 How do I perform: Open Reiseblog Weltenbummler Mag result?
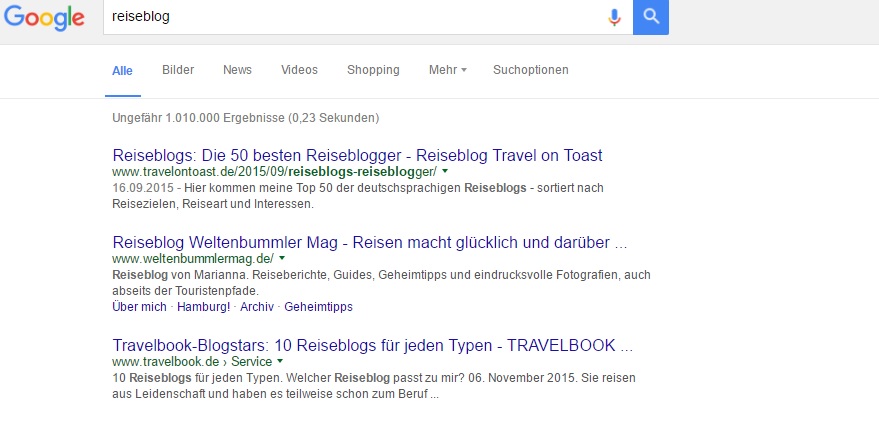click(x=370, y=243)
